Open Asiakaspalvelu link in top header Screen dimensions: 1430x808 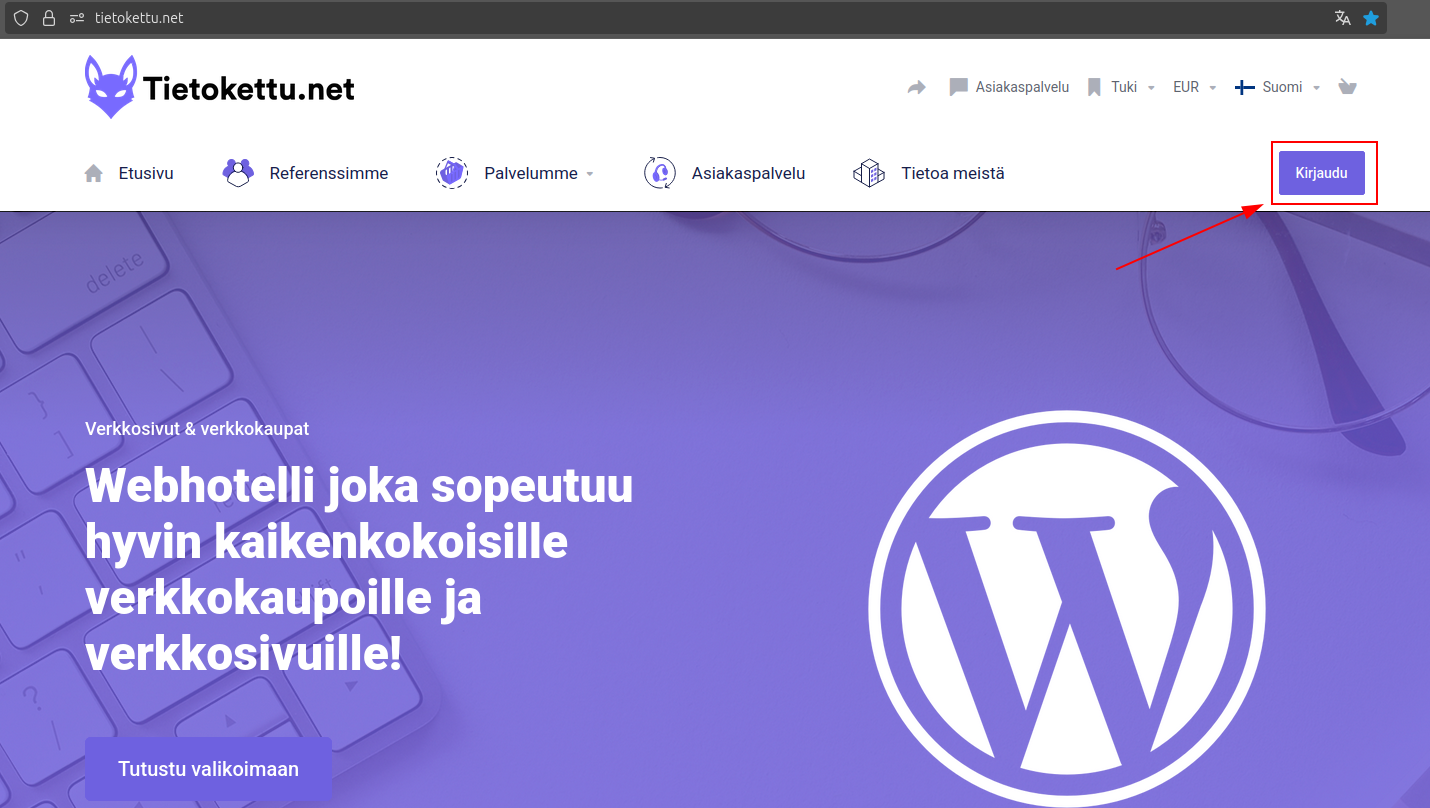tap(1021, 87)
